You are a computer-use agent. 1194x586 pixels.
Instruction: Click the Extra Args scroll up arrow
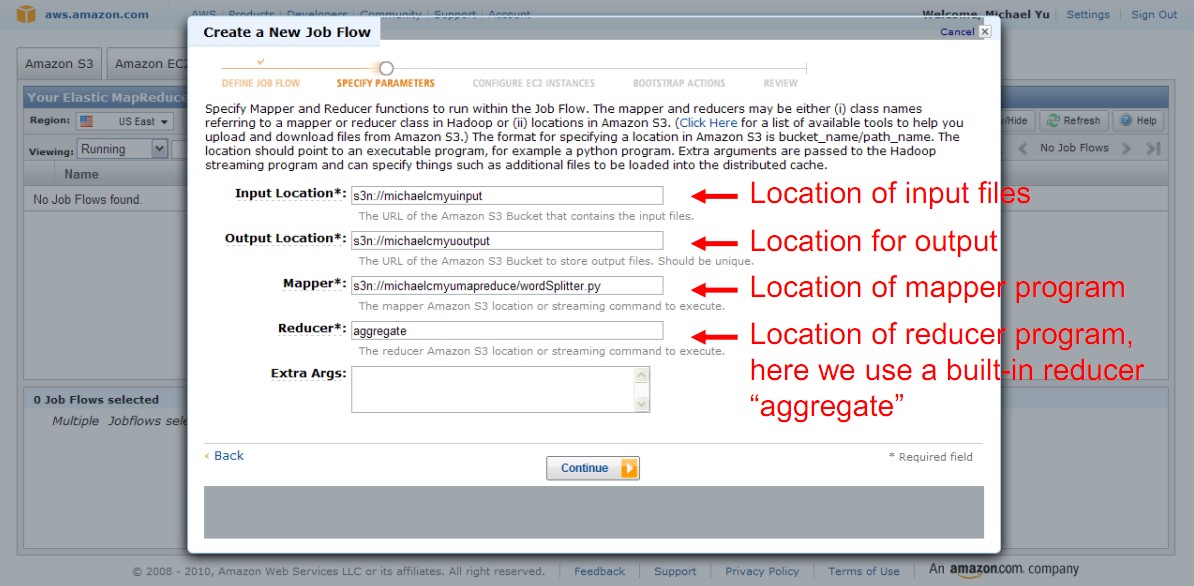(x=642, y=374)
